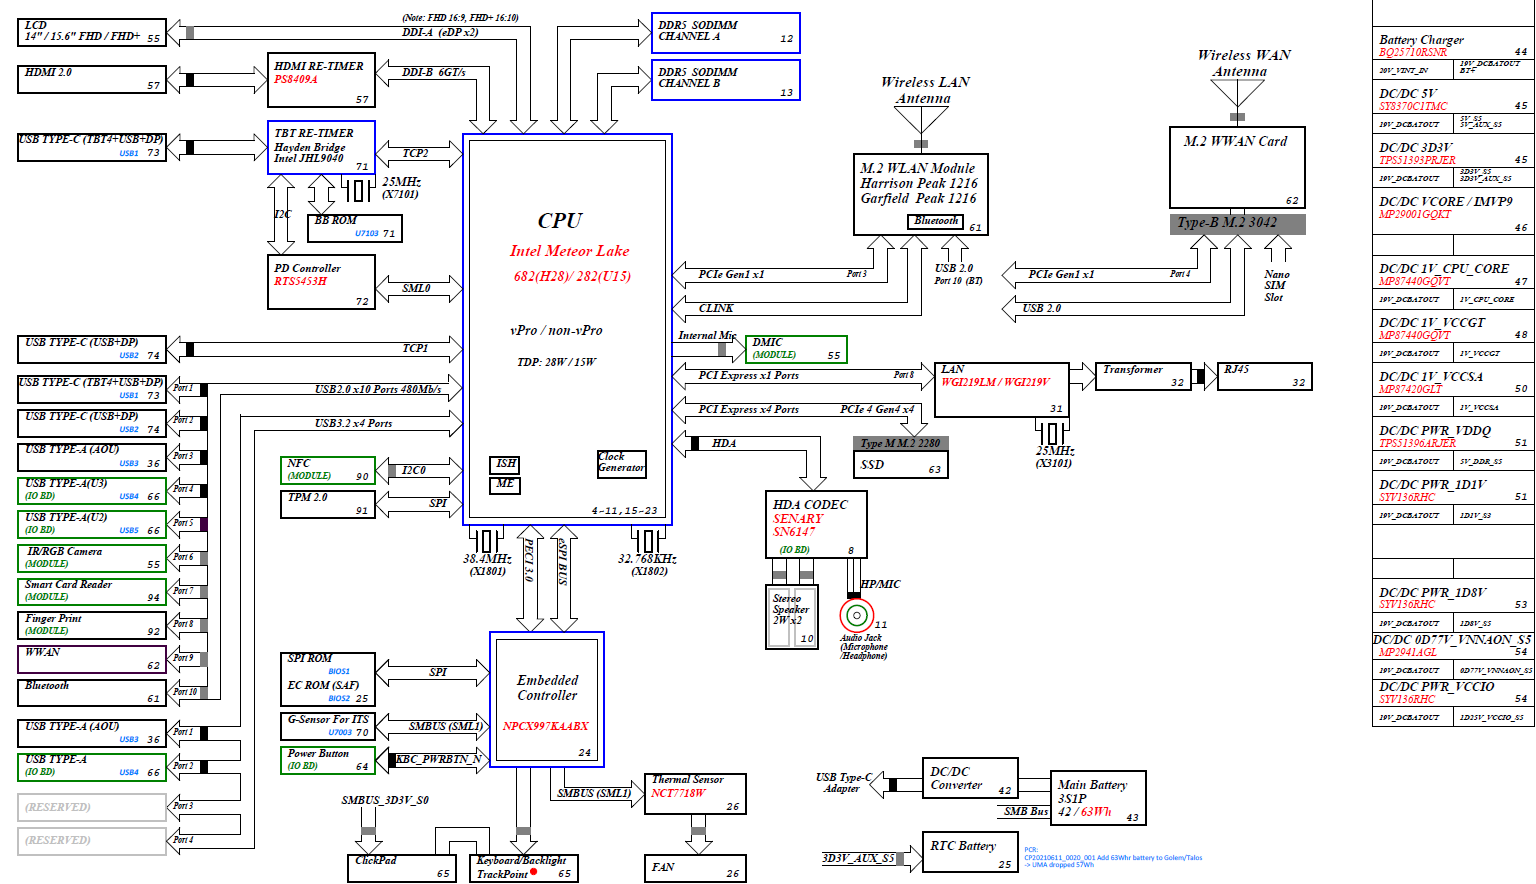1536x884 pixels.
Task: Open the blue PCR note text
Action: coord(1112,858)
